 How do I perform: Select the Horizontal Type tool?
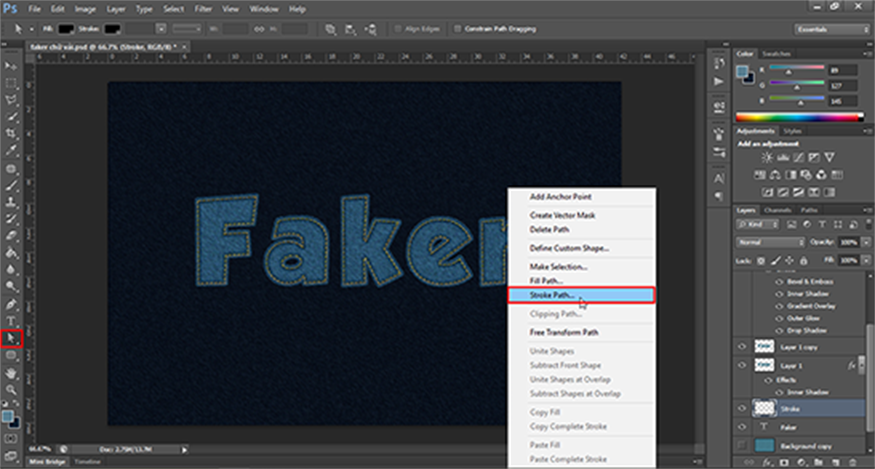click(12, 321)
